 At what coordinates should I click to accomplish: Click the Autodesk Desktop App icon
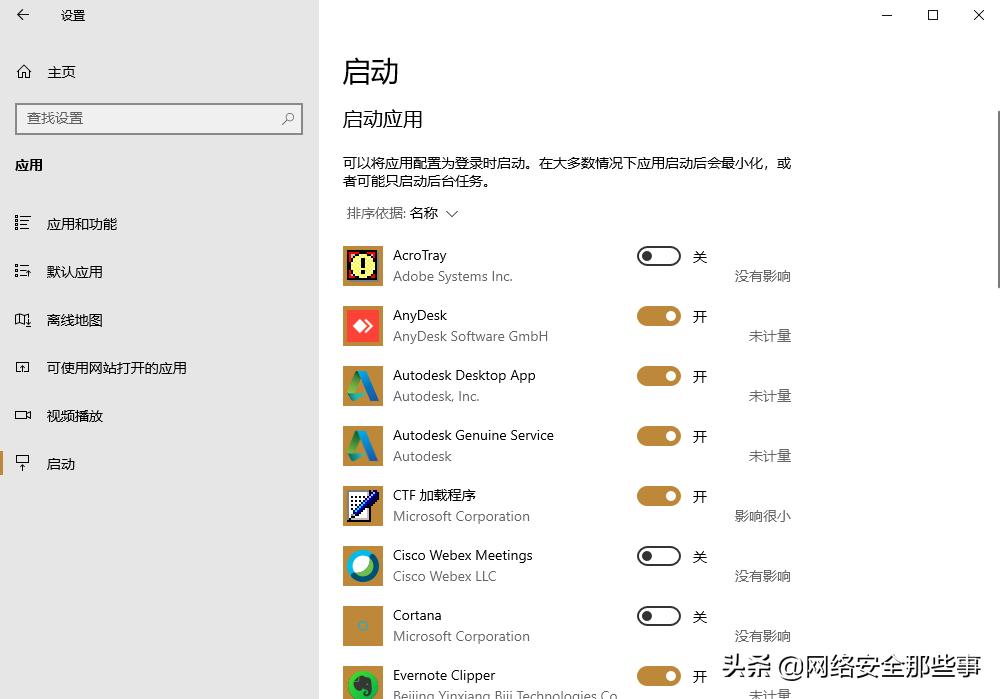pyautogui.click(x=362, y=385)
